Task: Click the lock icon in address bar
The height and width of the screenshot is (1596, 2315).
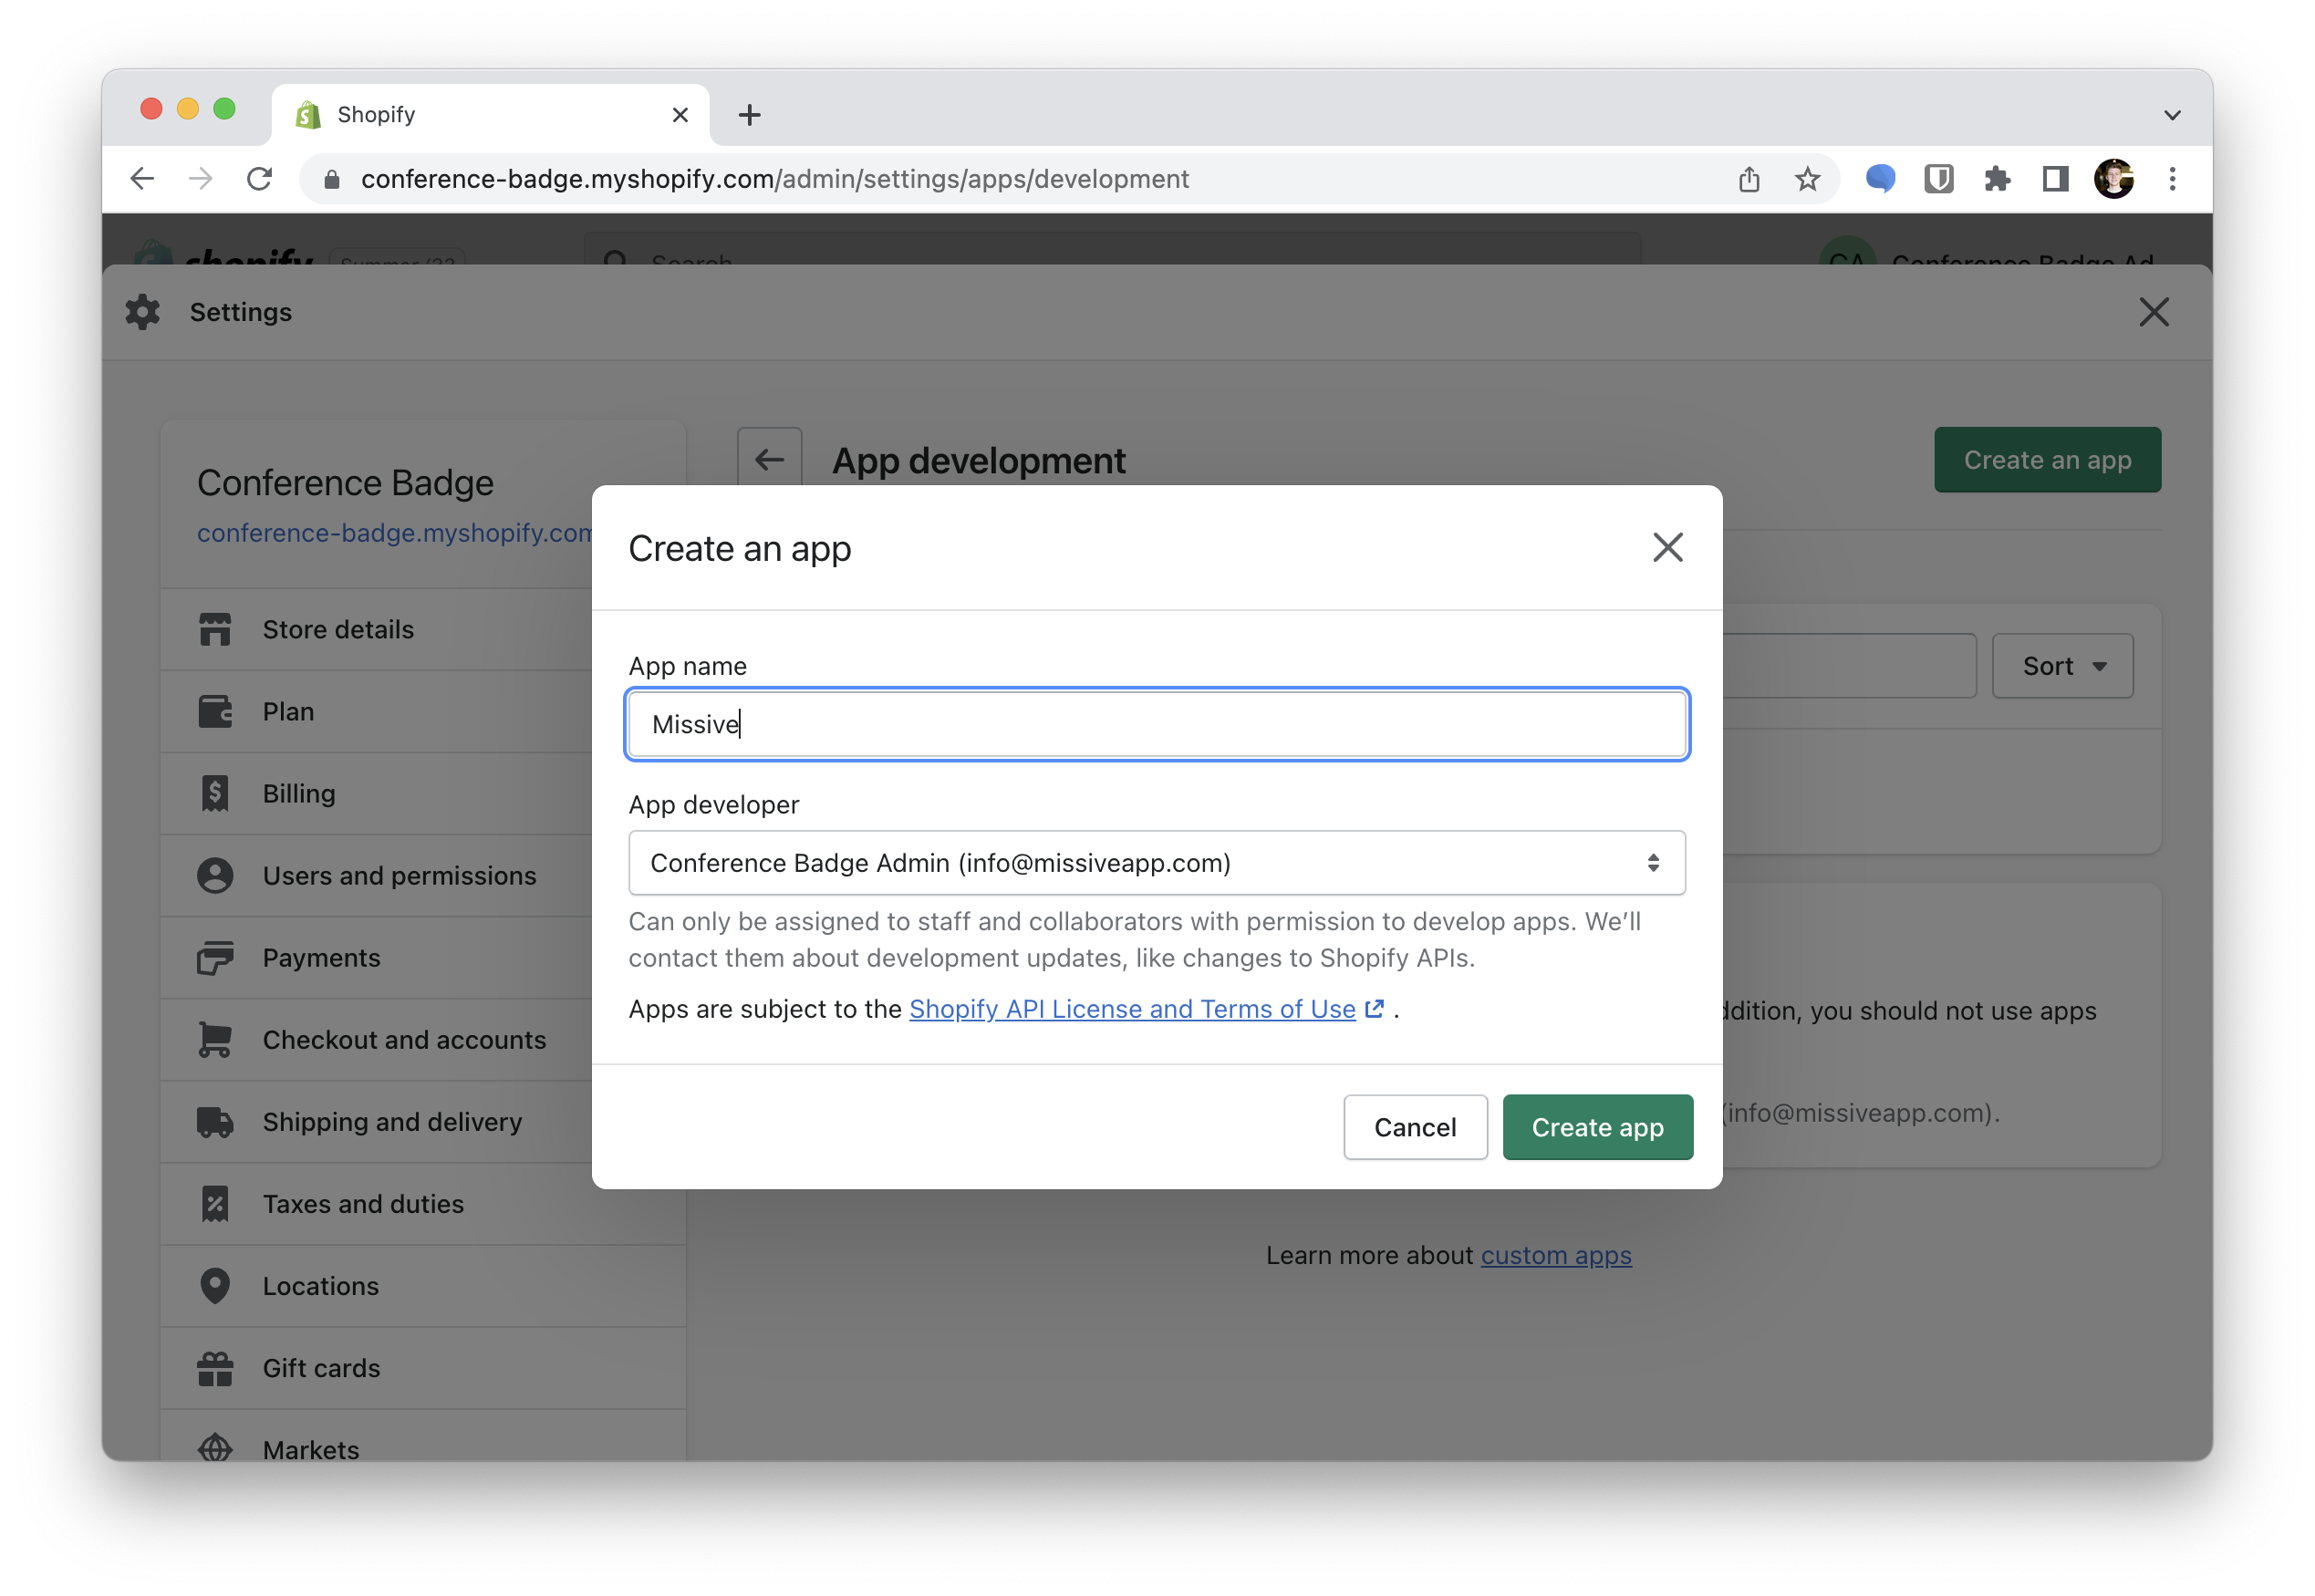Action: [332, 179]
